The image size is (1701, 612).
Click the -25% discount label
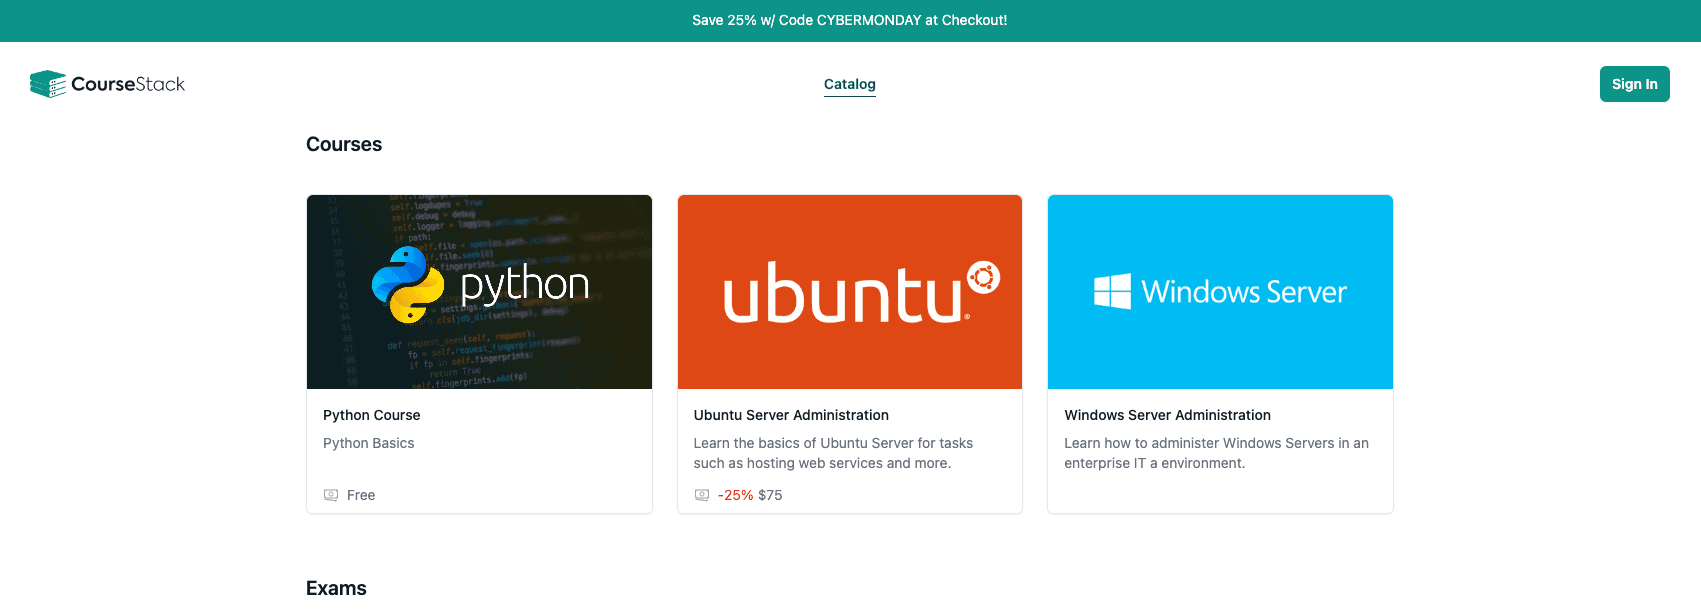(x=736, y=495)
